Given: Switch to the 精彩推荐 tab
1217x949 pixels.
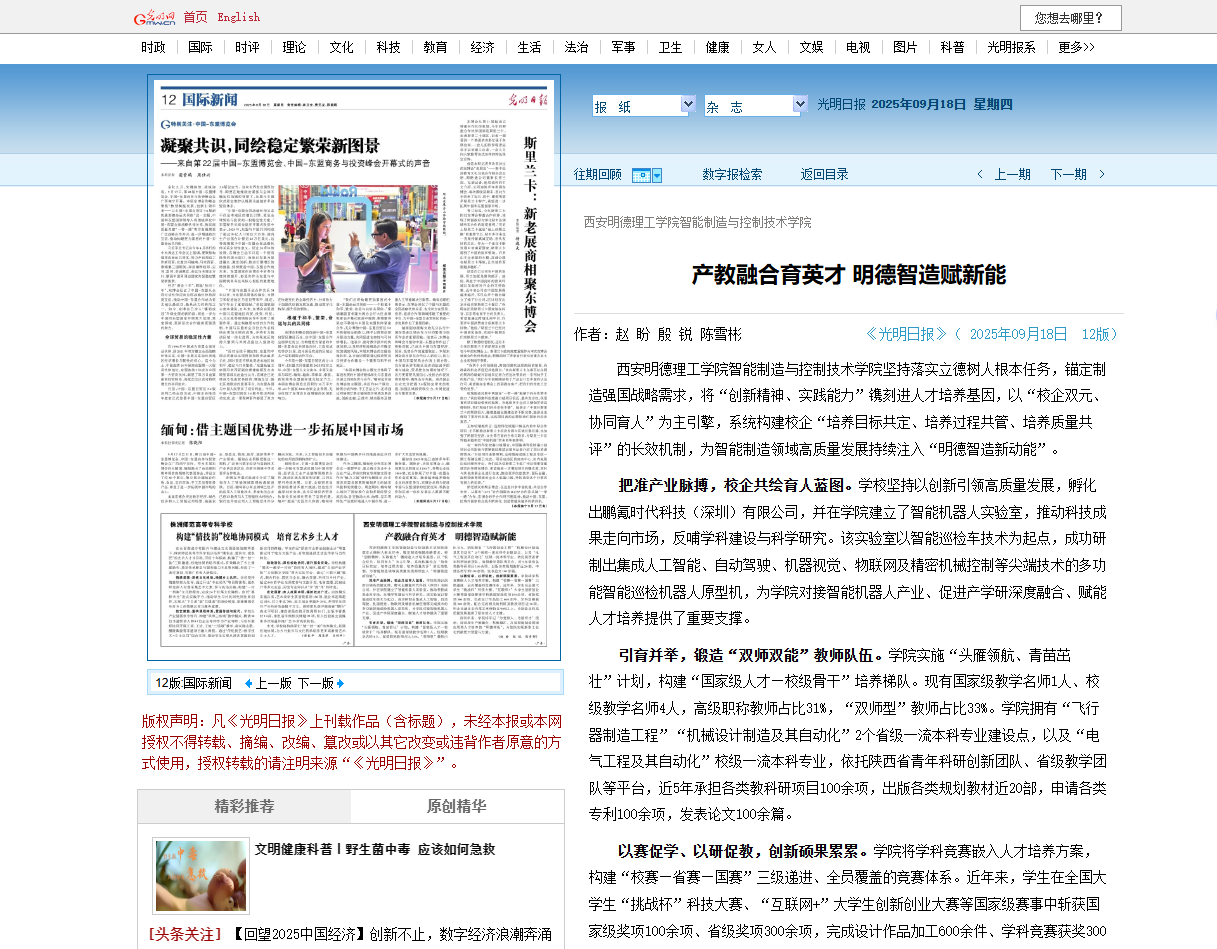Looking at the screenshot, I should click(x=244, y=807).
